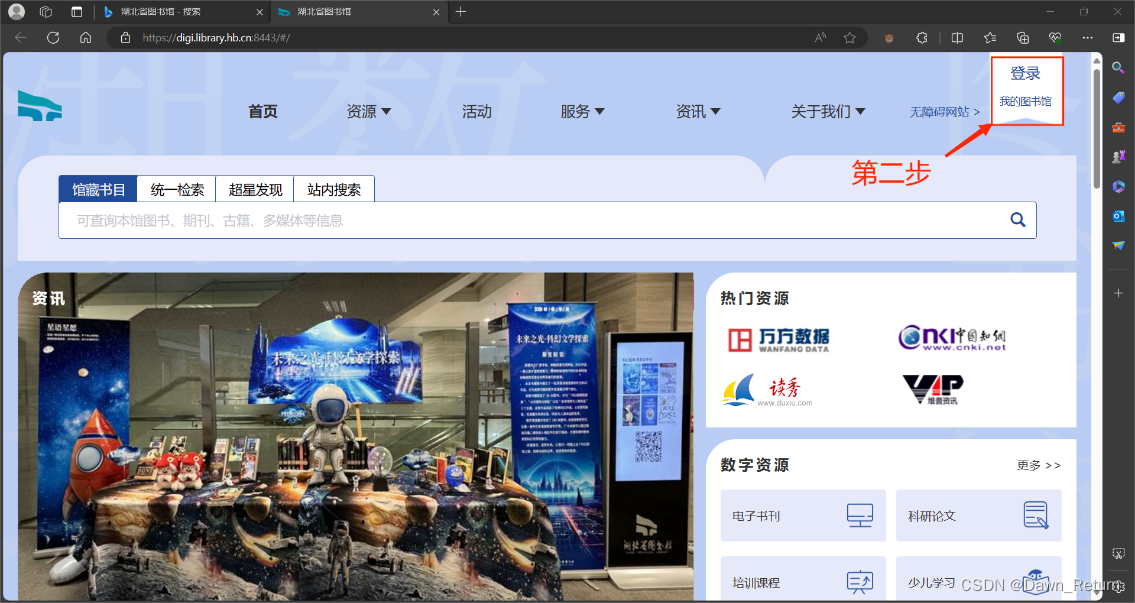1135x603 pixels.
Task: Open browser essentials heart icon
Action: pos(1055,38)
